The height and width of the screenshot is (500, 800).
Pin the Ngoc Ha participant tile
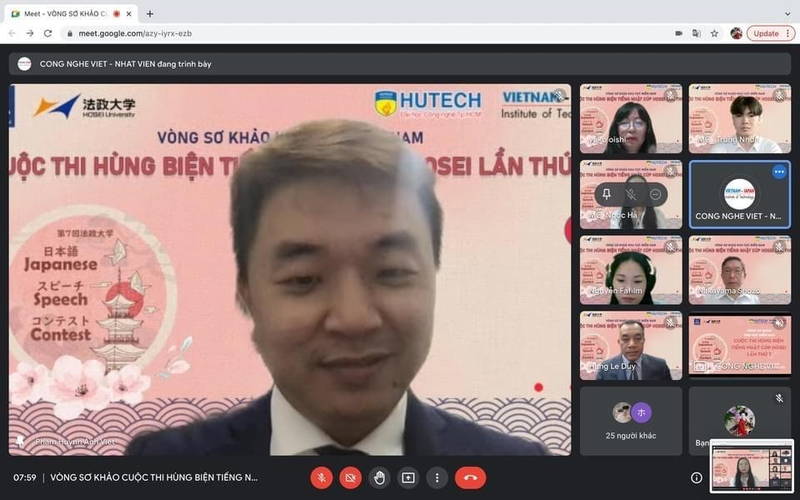click(607, 194)
